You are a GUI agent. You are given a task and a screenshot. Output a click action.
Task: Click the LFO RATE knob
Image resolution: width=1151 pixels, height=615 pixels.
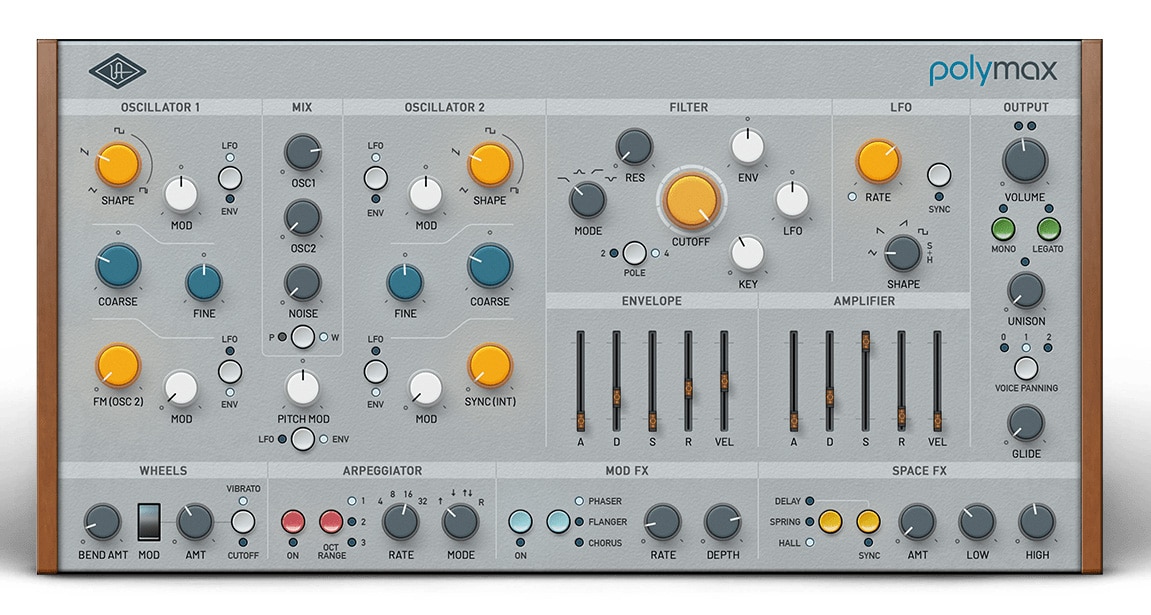click(878, 161)
